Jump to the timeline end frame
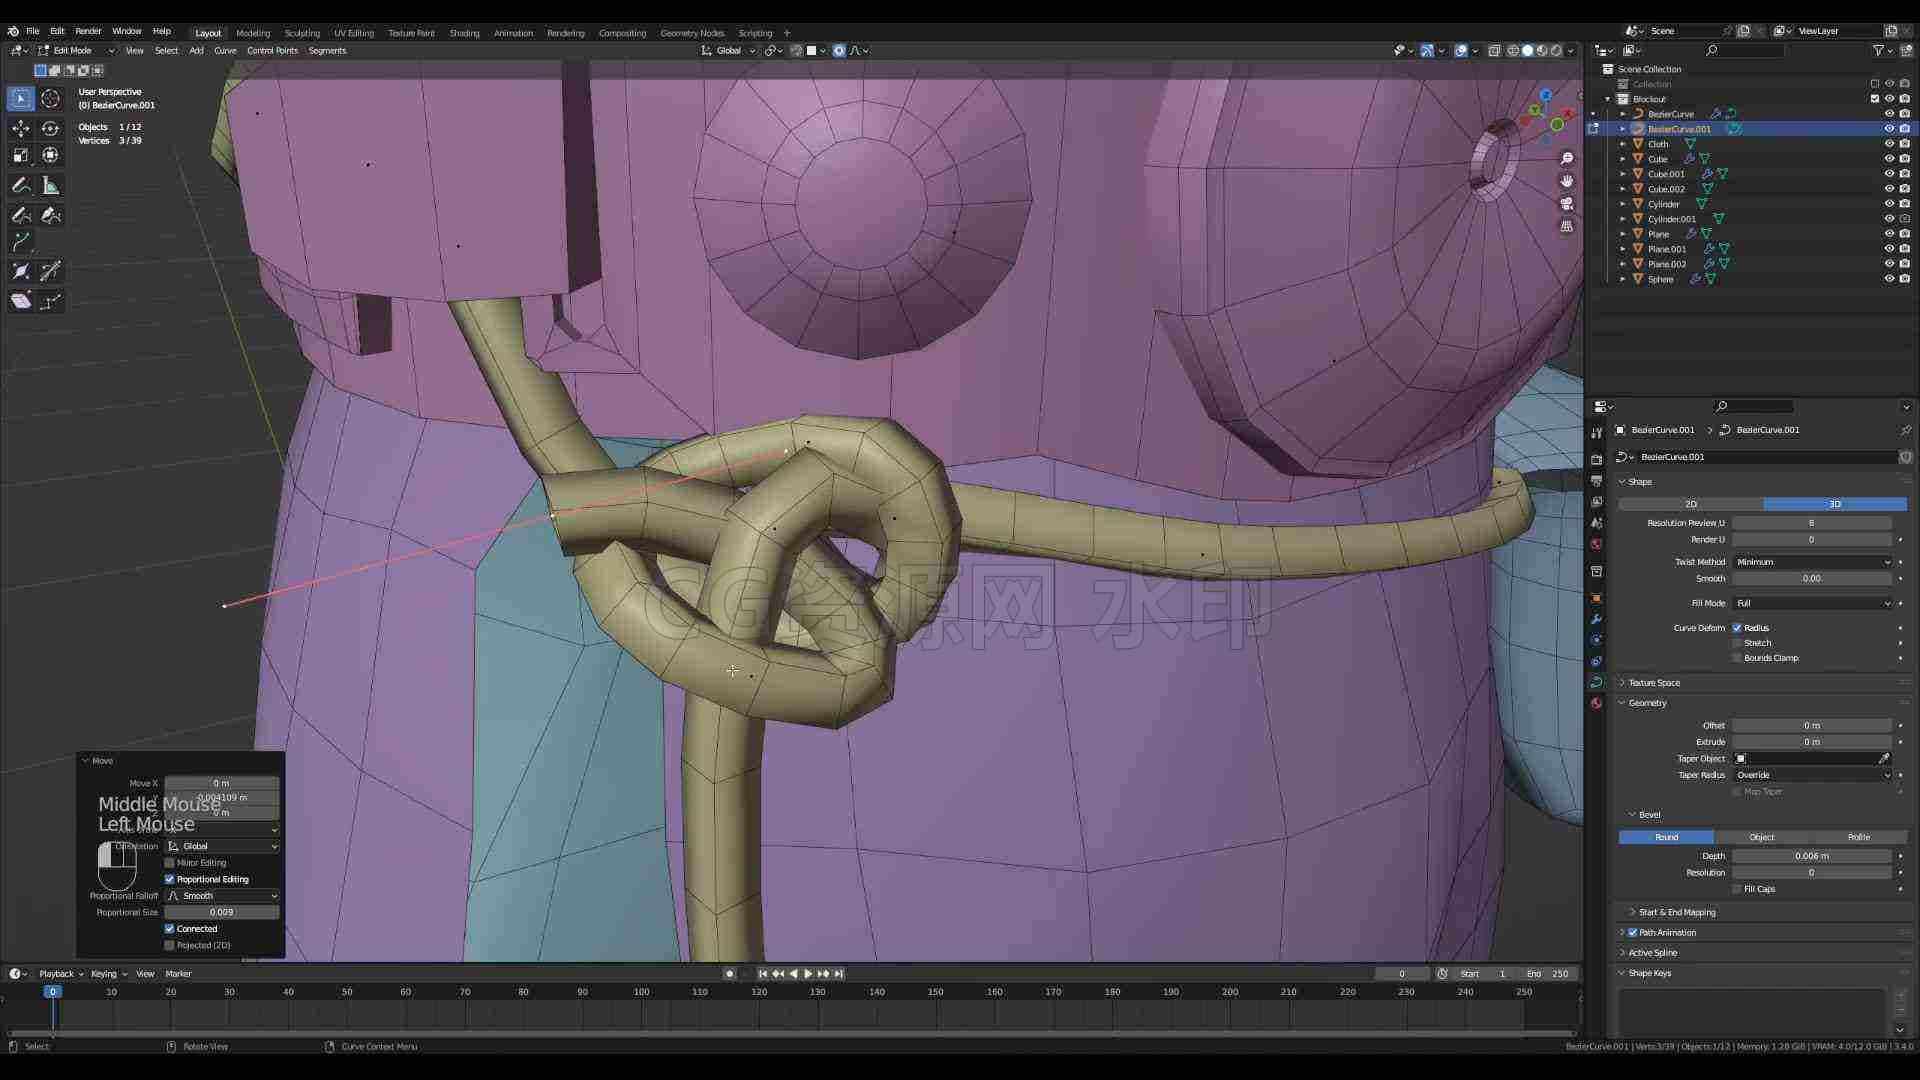1920x1080 pixels. (839, 974)
